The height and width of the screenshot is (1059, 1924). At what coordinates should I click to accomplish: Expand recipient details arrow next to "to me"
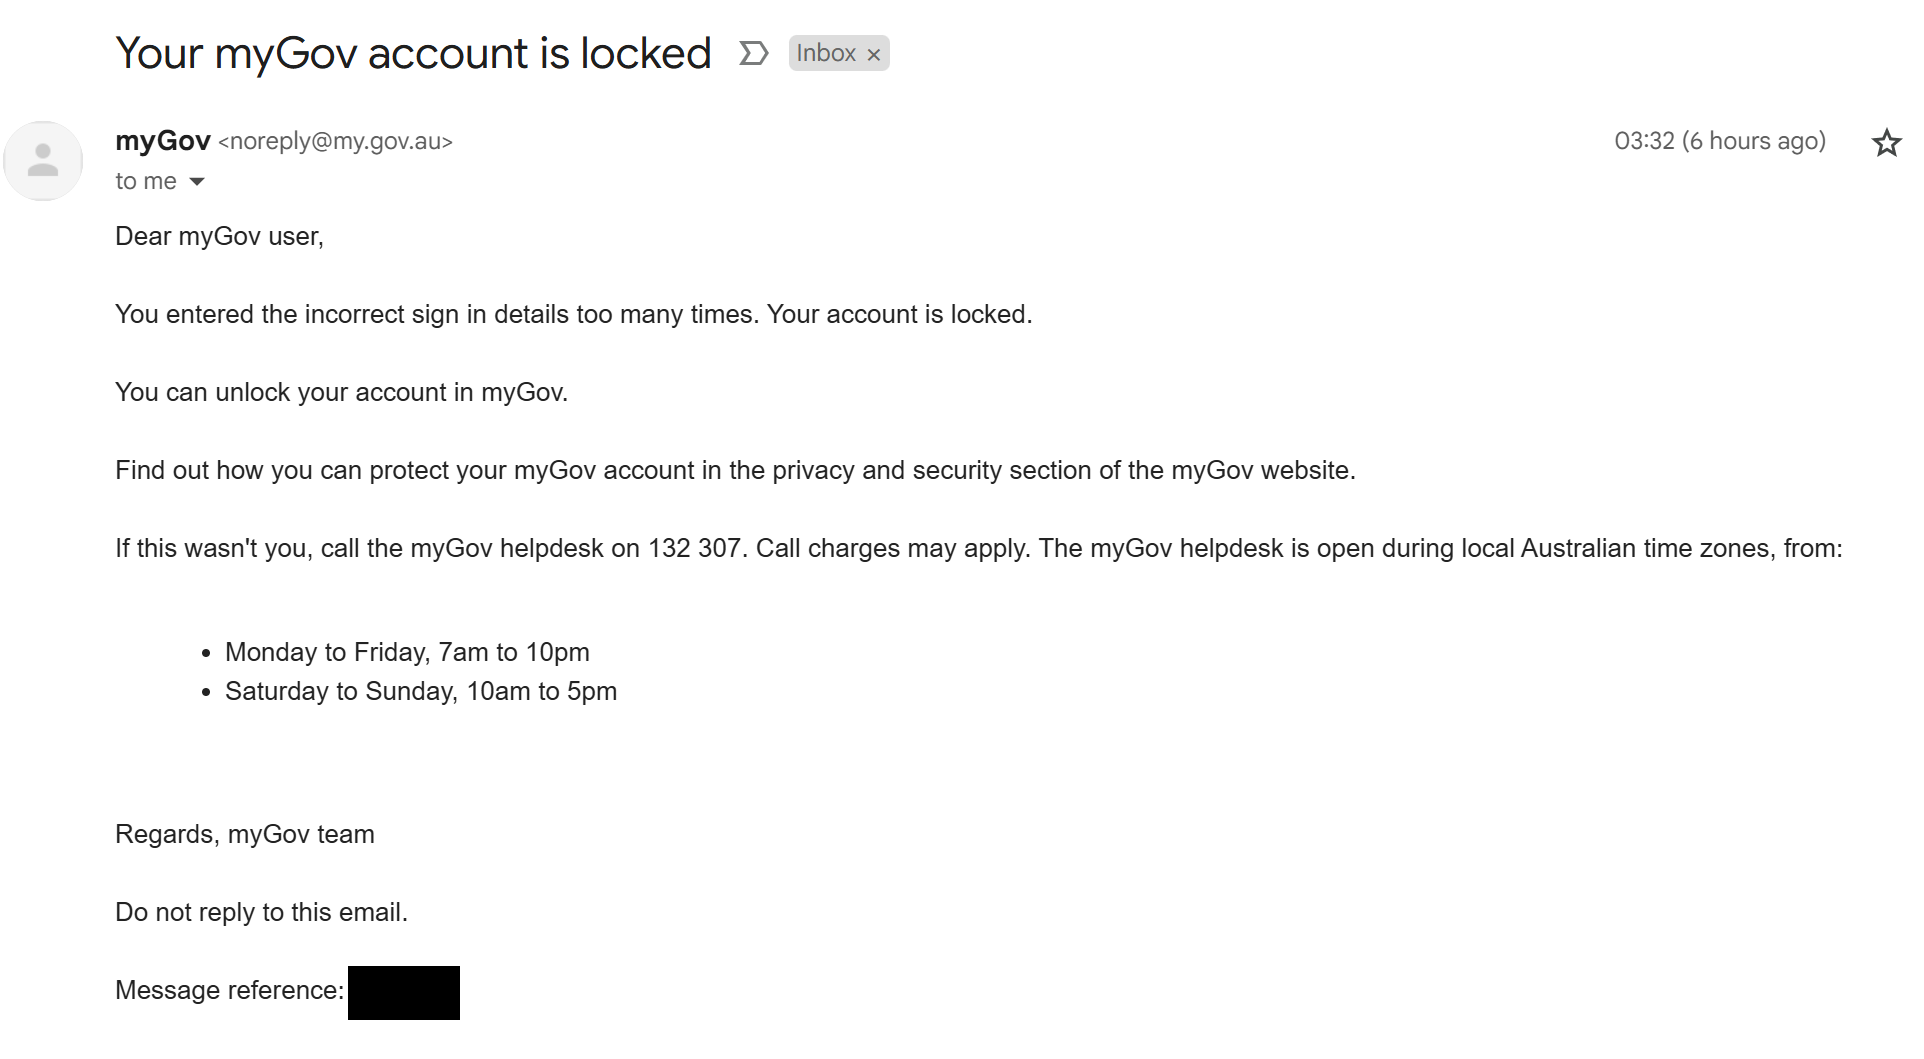pyautogui.click(x=197, y=181)
